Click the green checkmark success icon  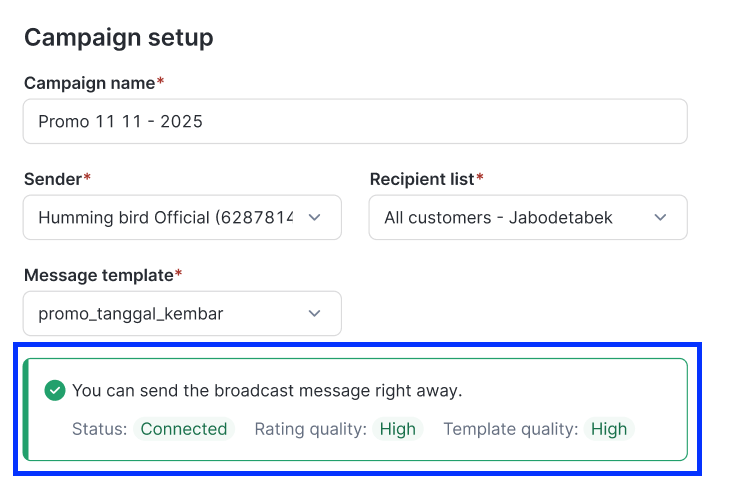[x=55, y=391]
